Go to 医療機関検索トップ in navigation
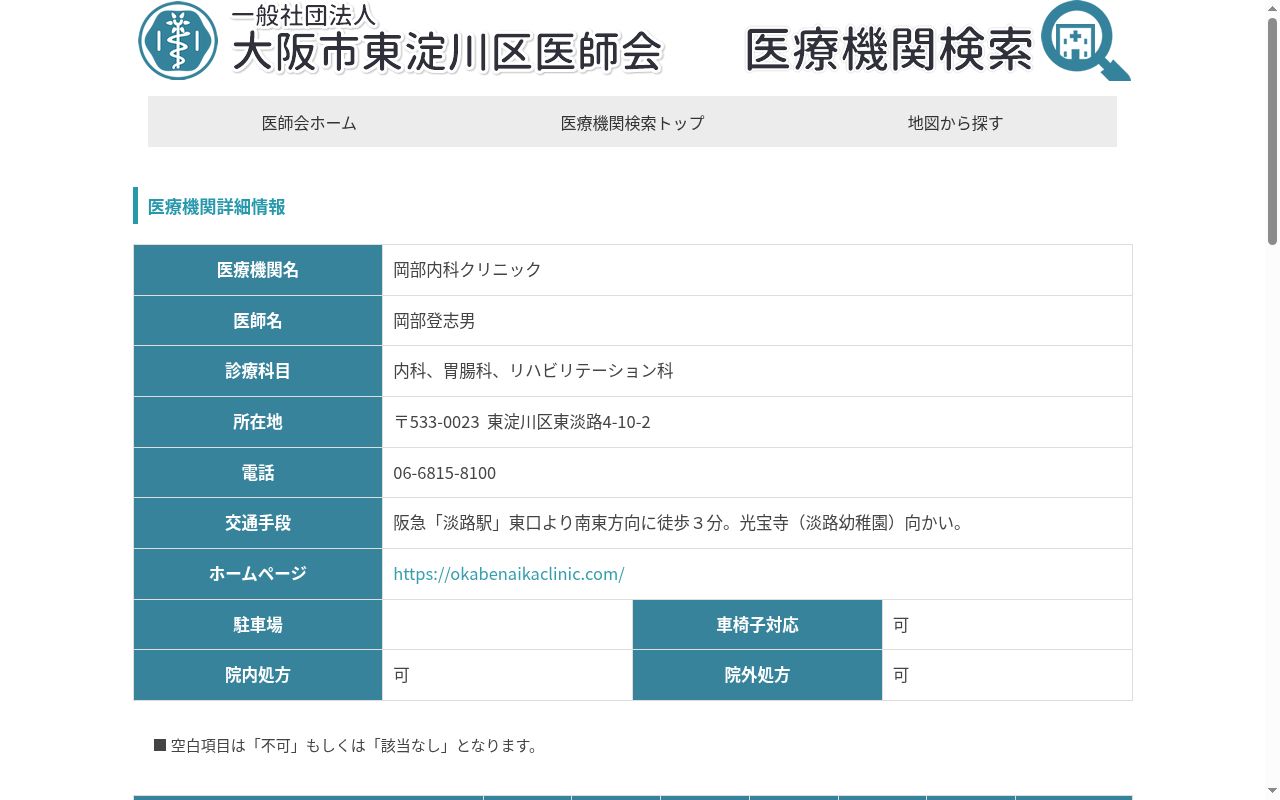Viewport: 1280px width, 800px height. 632,122
